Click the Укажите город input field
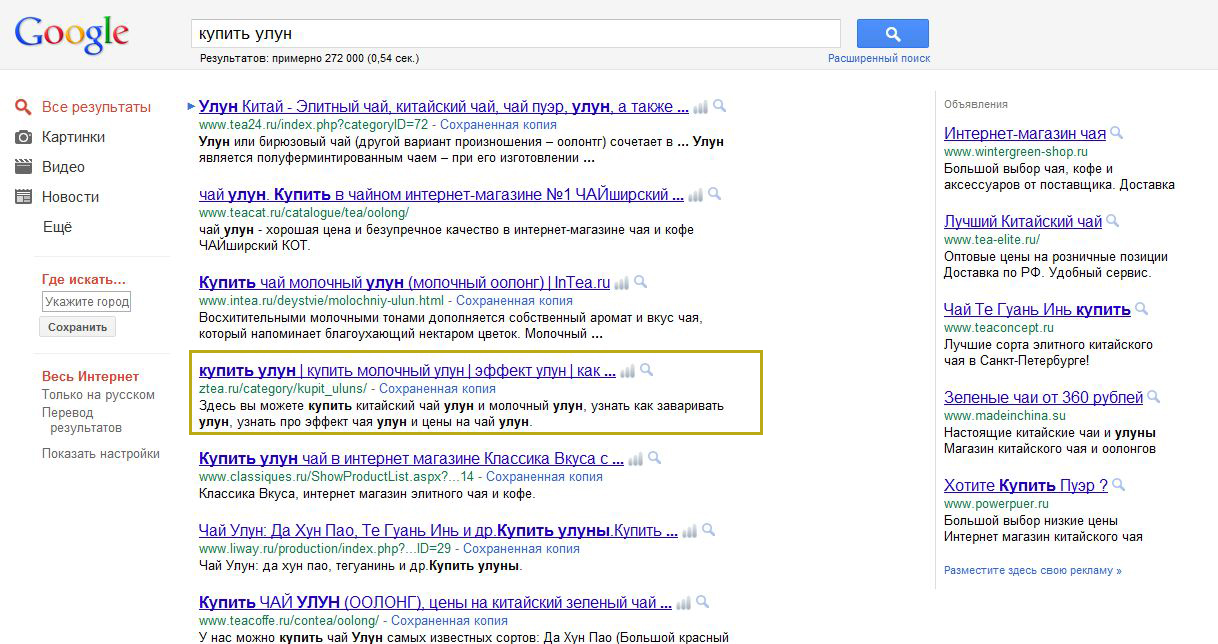The image size is (1218, 644). 86,301
